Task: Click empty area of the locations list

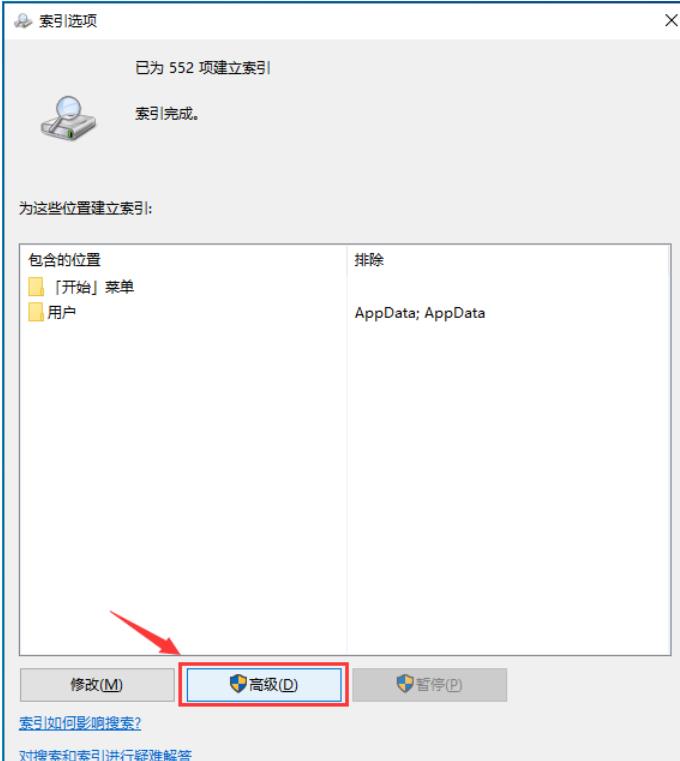Action: point(183,485)
